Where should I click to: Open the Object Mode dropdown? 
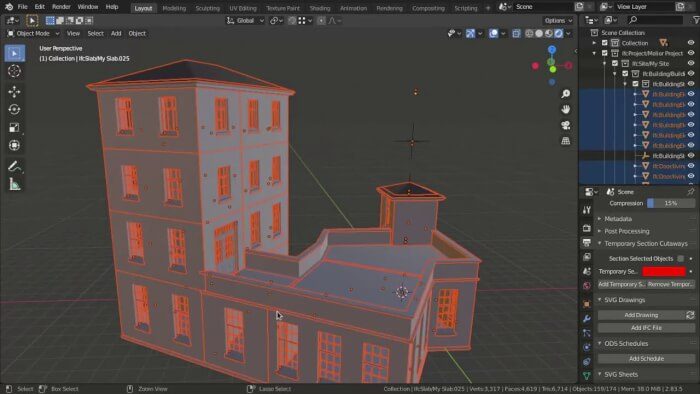33,33
